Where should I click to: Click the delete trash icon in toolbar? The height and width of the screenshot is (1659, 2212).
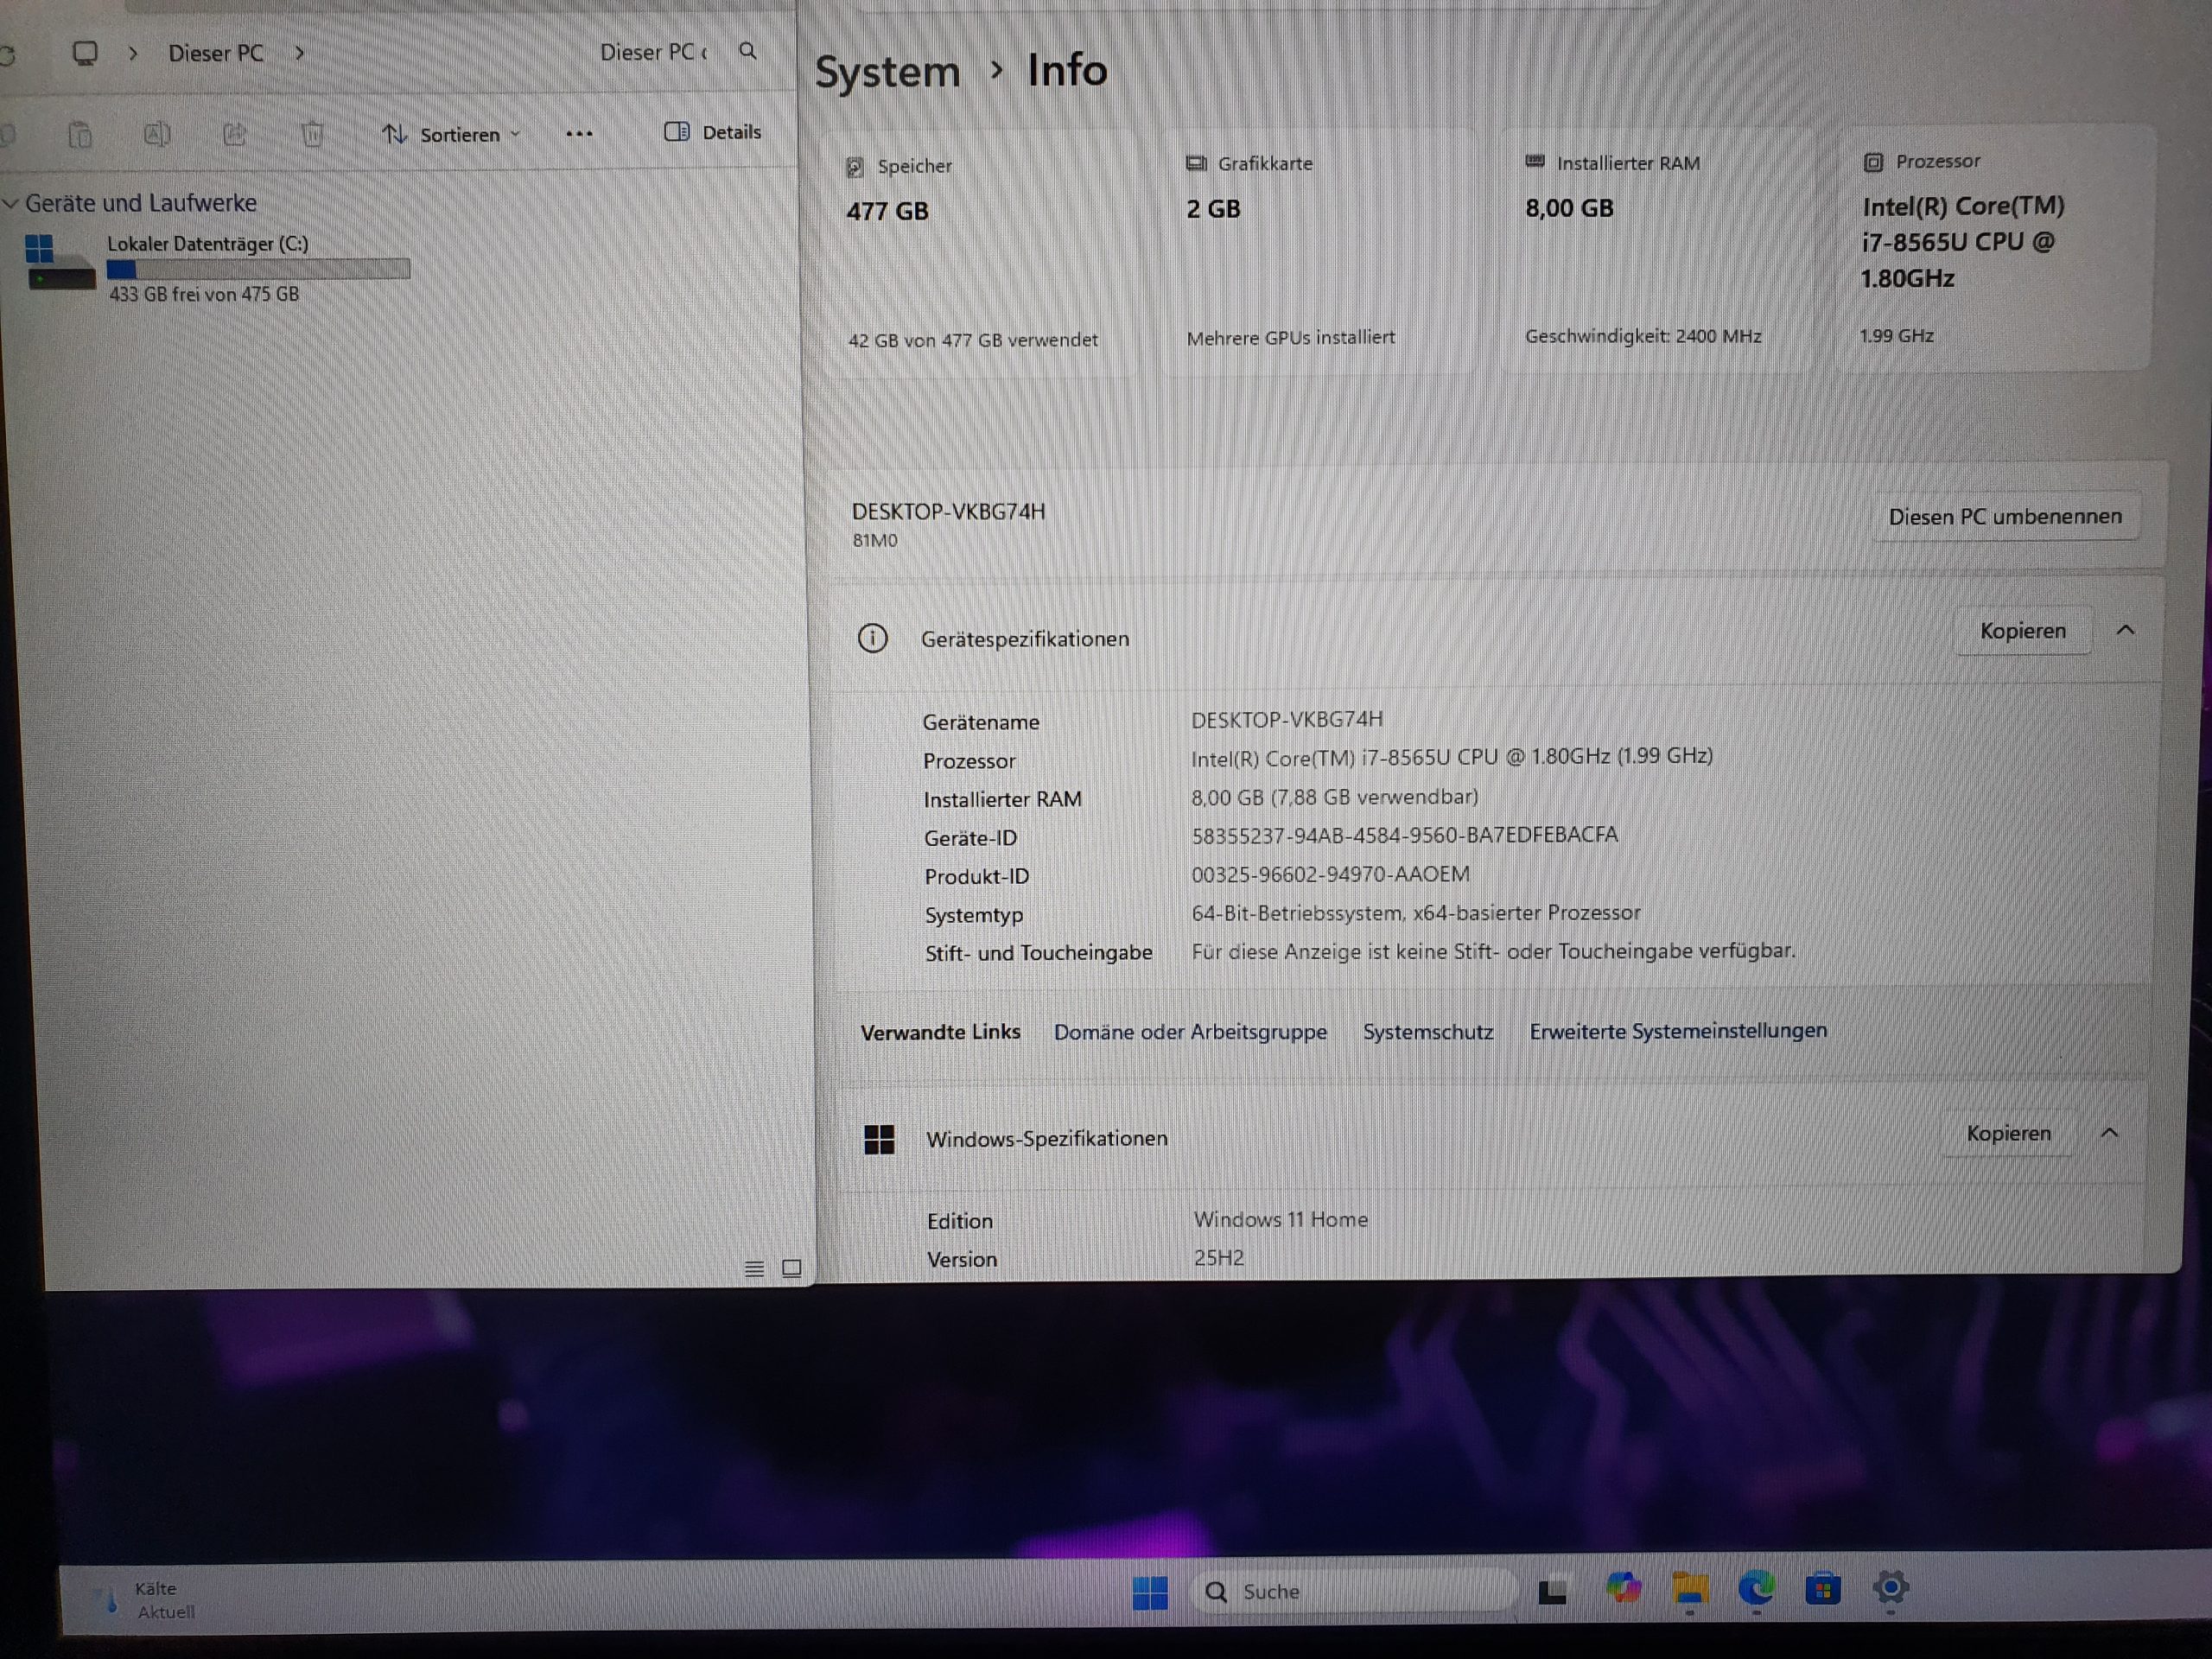click(x=312, y=134)
